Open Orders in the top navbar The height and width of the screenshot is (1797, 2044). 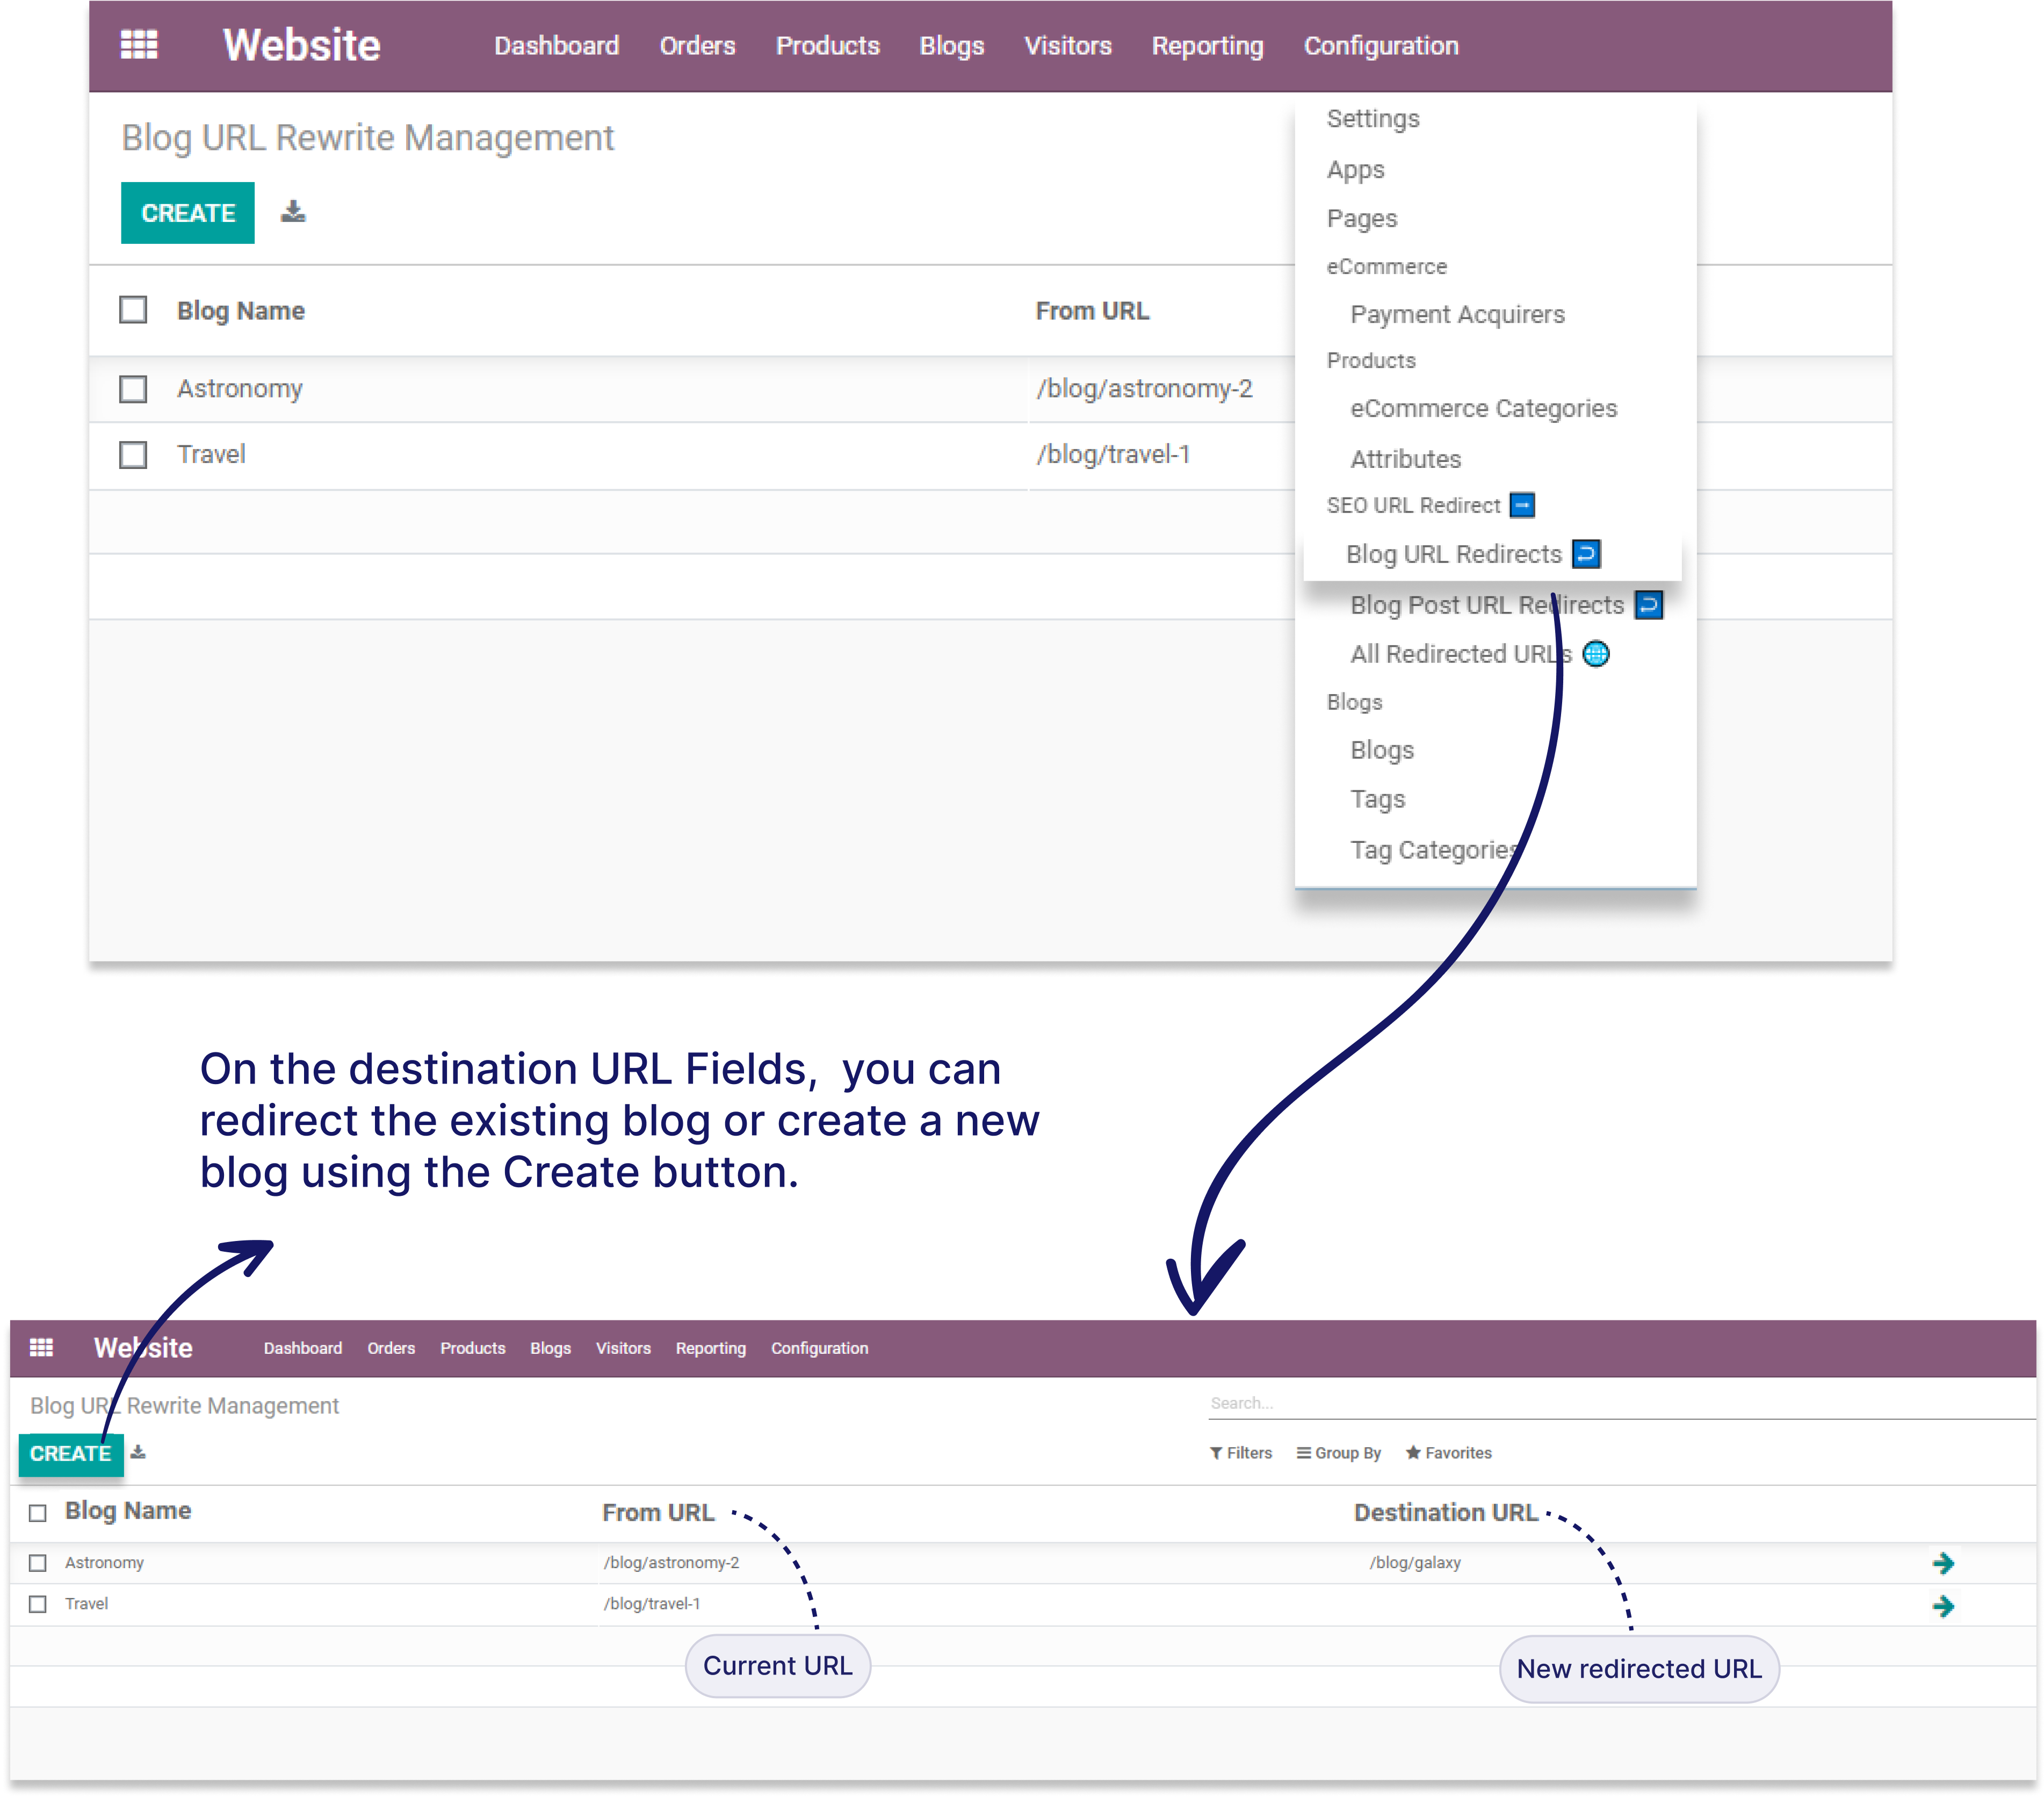click(x=697, y=46)
